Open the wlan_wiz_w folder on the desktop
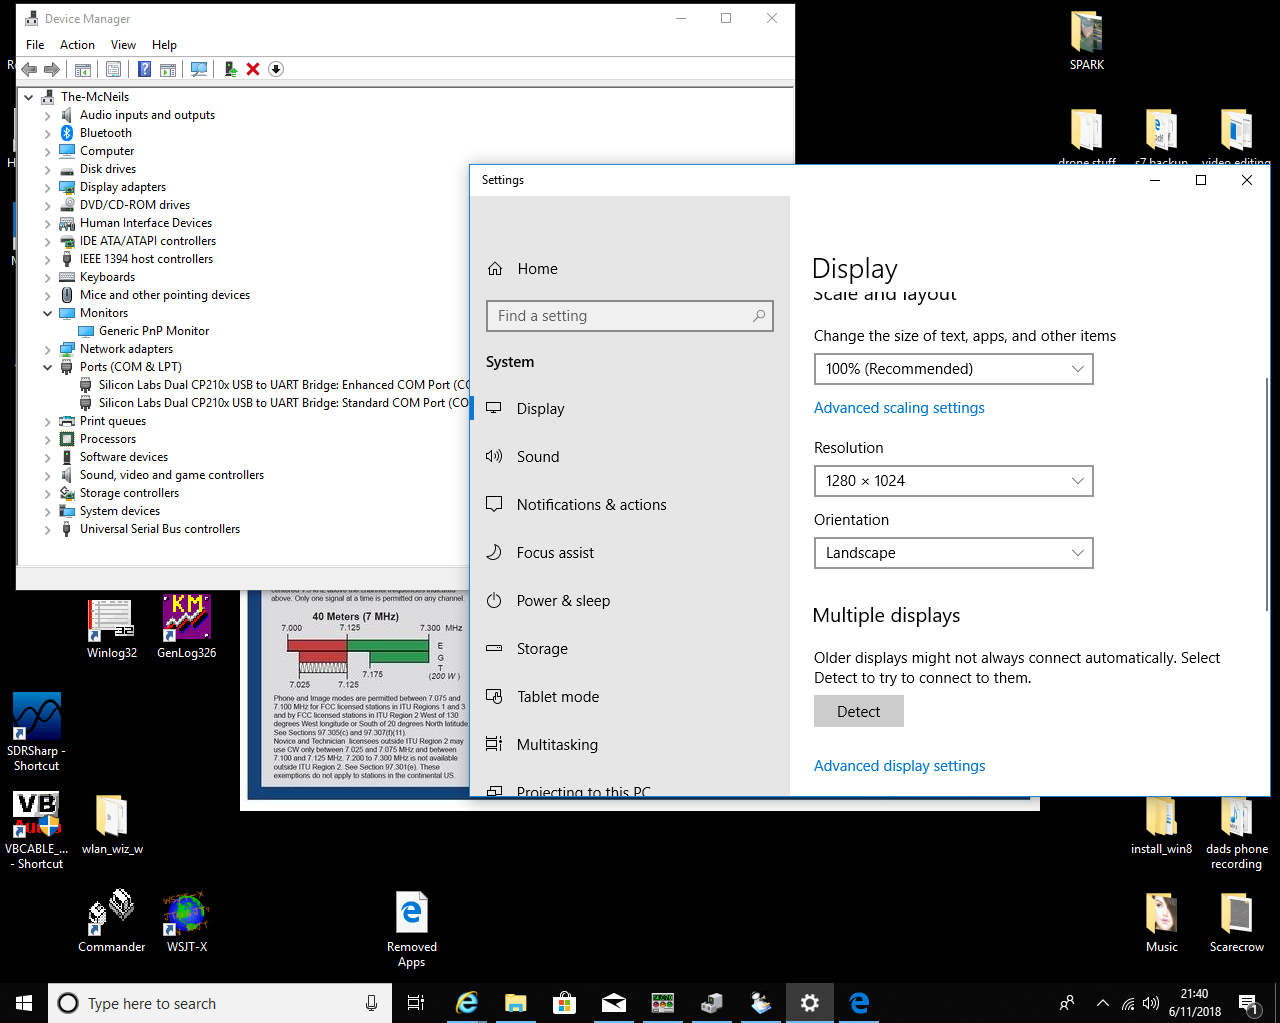Screen dimensions: 1280x1023 [x=112, y=825]
